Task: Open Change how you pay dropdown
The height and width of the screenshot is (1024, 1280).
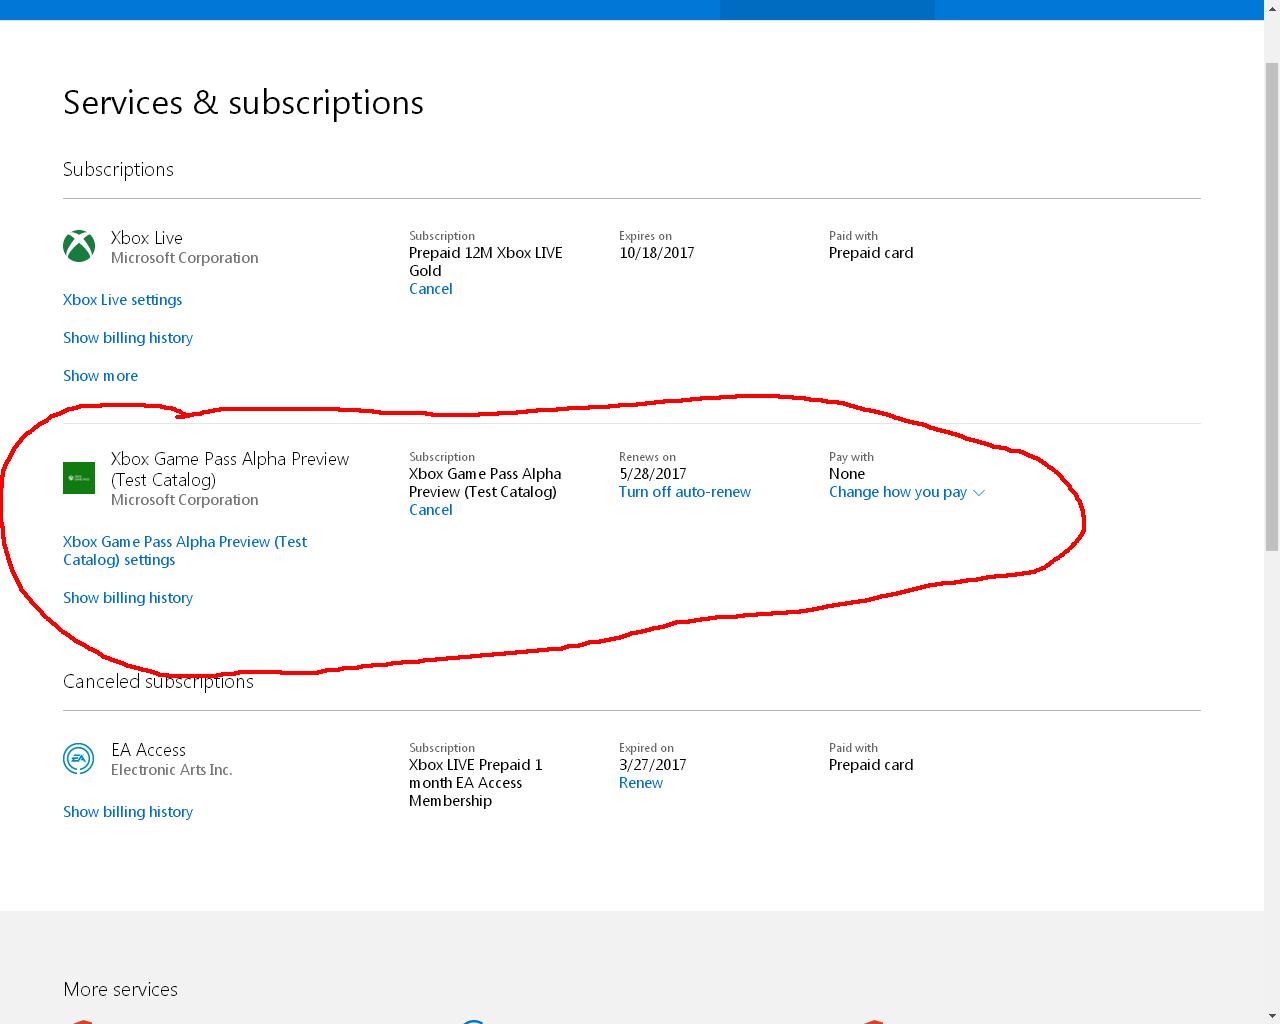Action: click(907, 492)
